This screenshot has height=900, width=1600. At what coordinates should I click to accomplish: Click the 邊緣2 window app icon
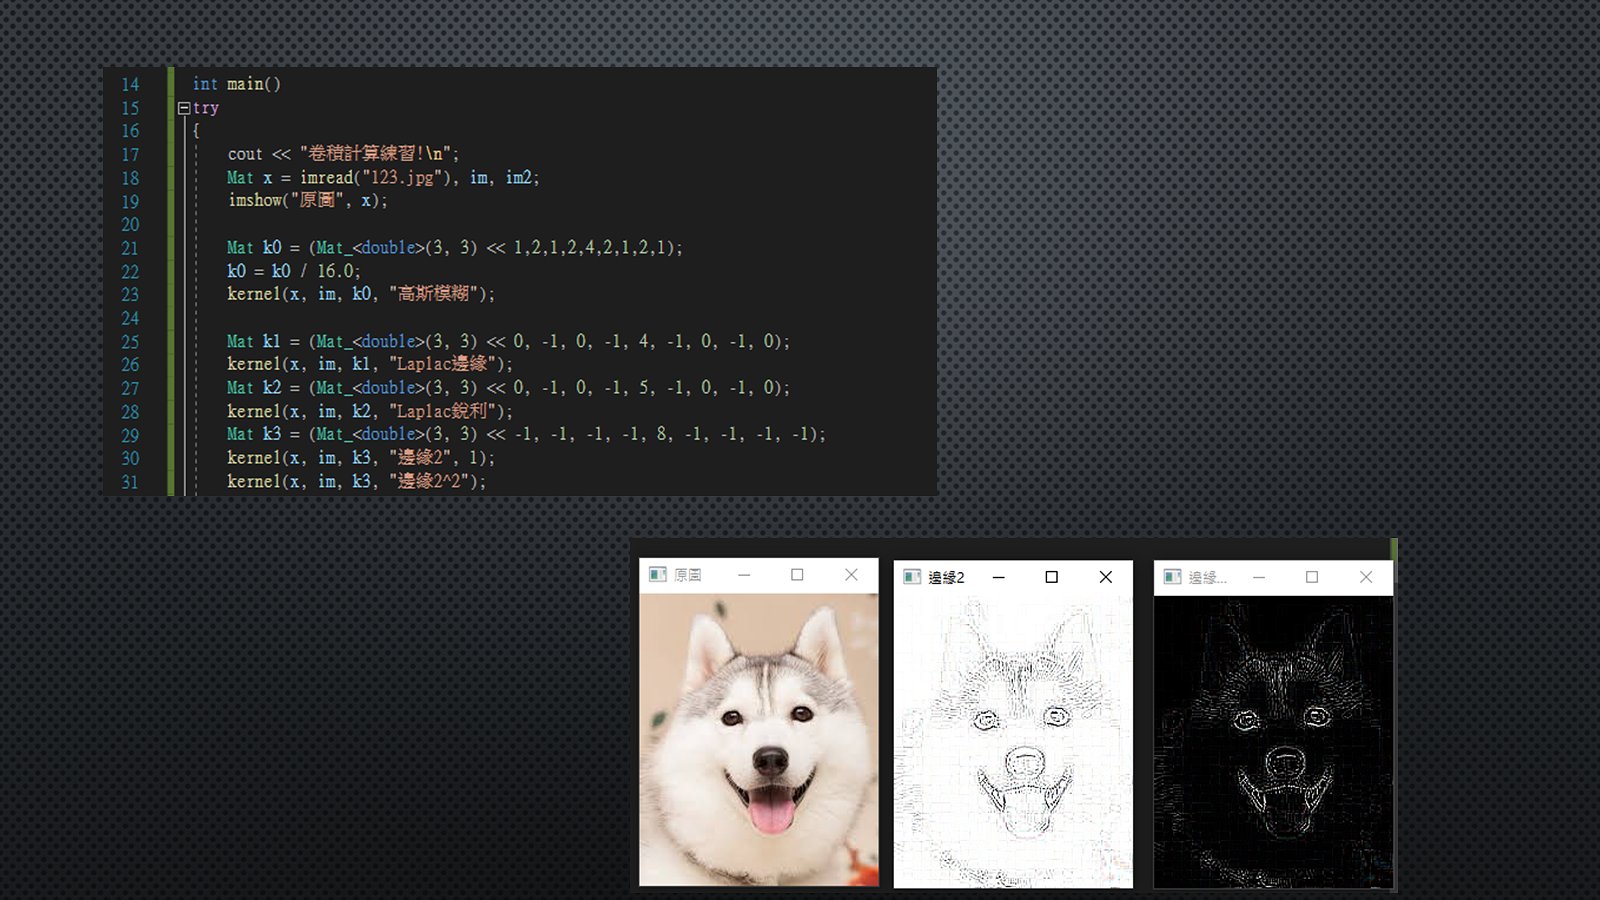click(x=912, y=577)
